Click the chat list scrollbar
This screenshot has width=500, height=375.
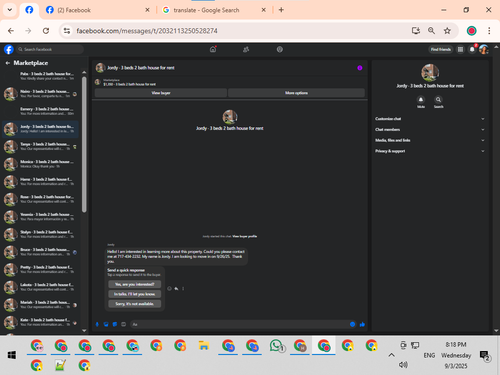[84, 145]
